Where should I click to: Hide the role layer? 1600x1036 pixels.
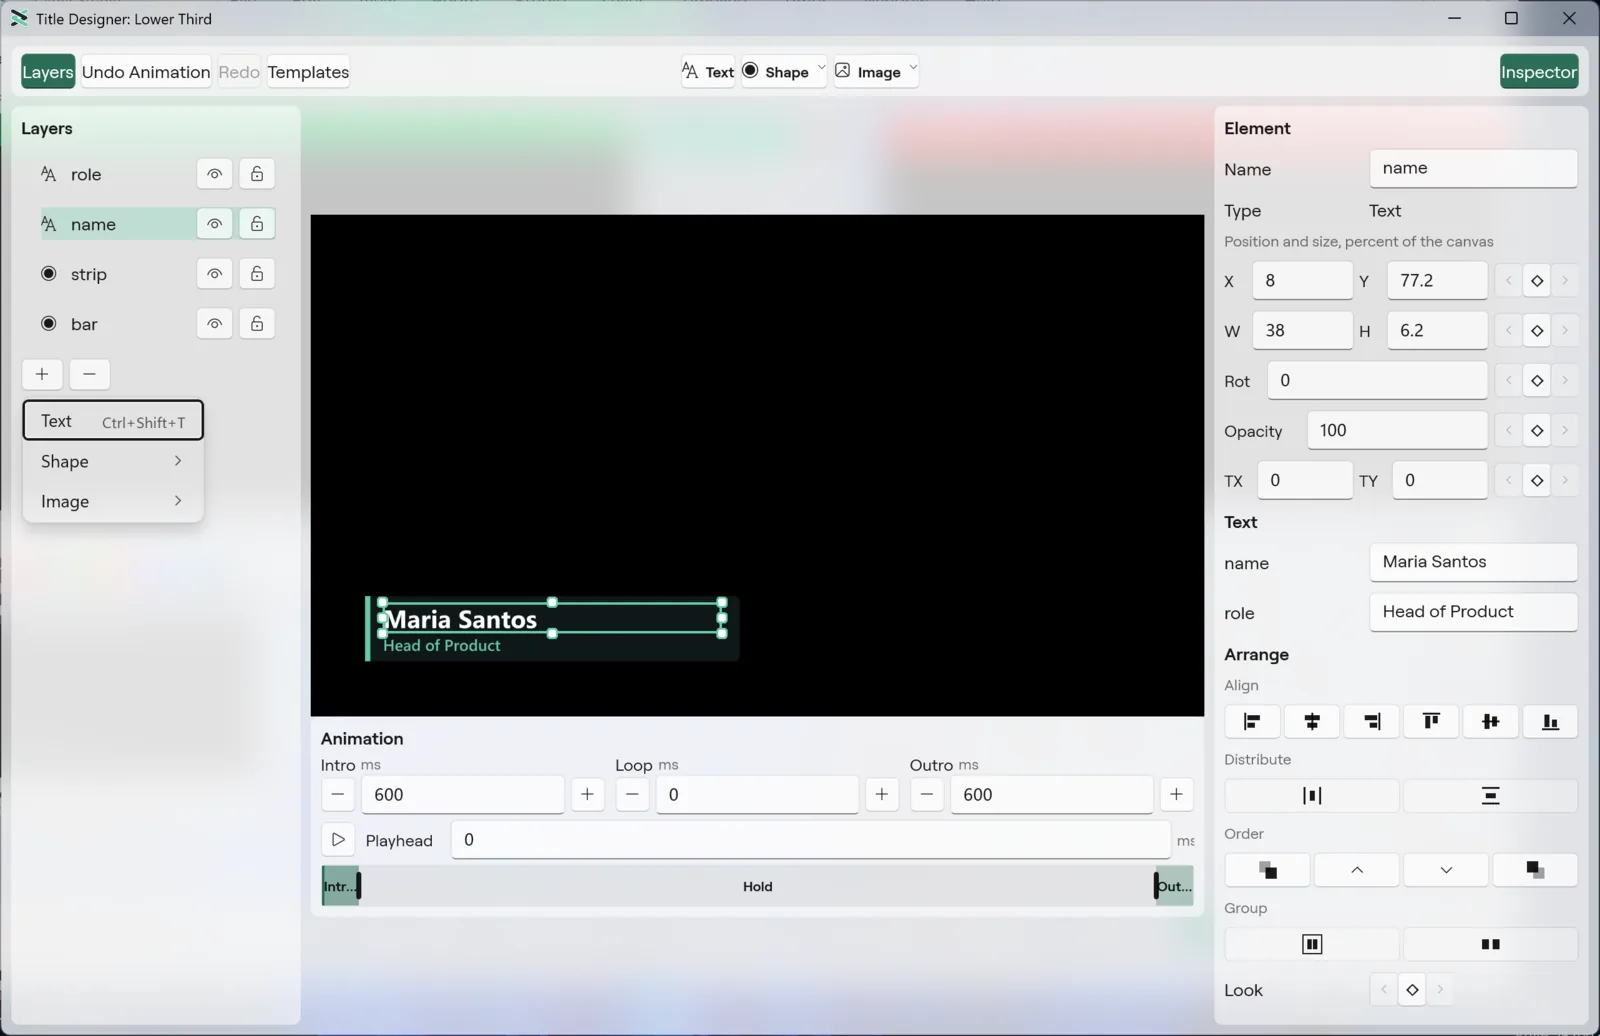tap(214, 174)
